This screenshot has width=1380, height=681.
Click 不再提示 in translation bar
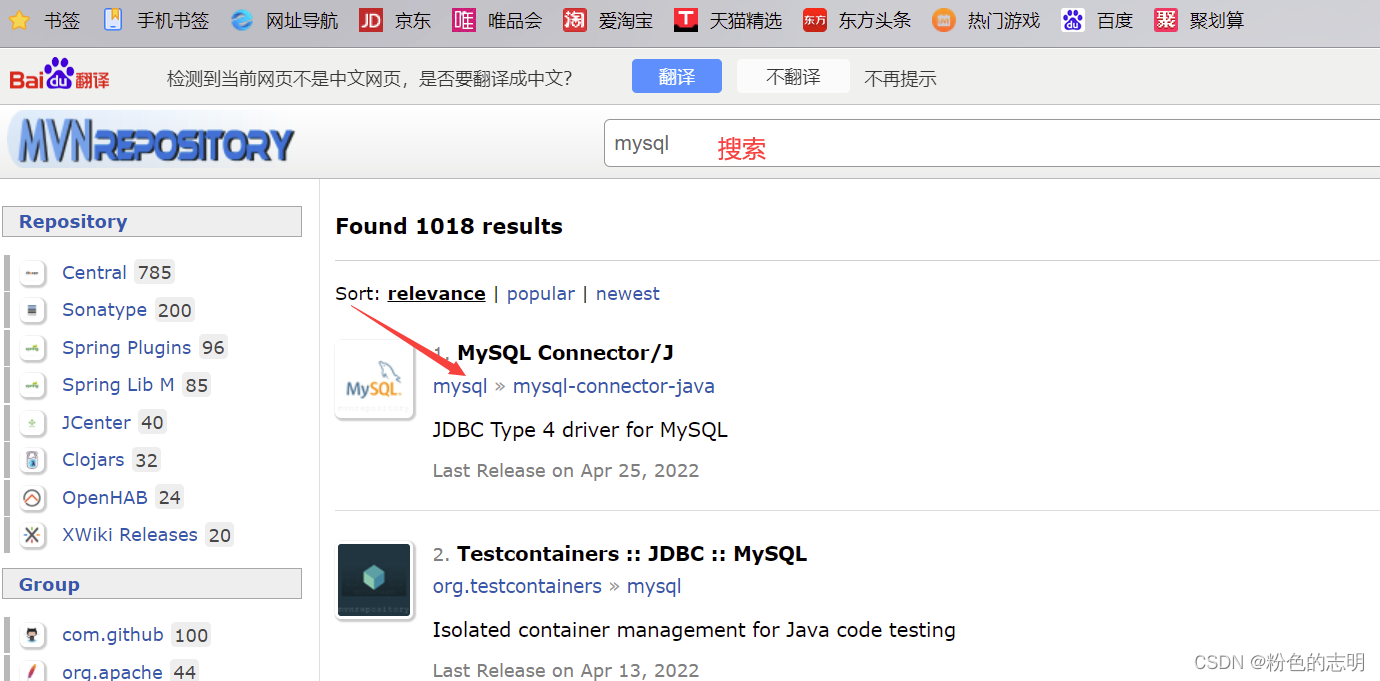900,78
